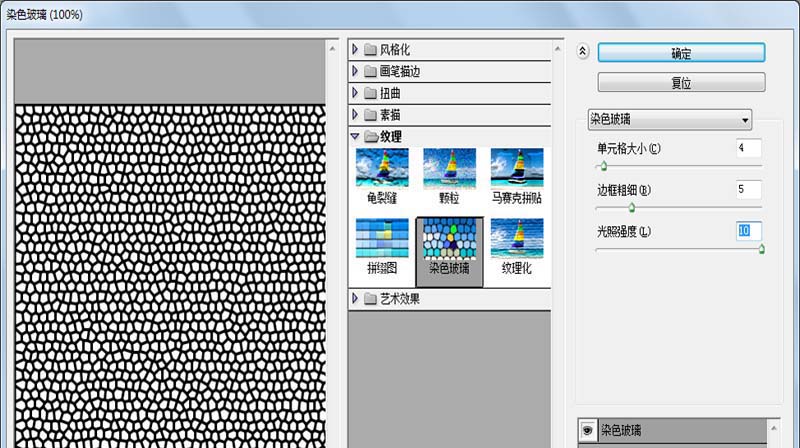Click the 光照强度 value field
The image size is (800, 448).
click(x=748, y=231)
